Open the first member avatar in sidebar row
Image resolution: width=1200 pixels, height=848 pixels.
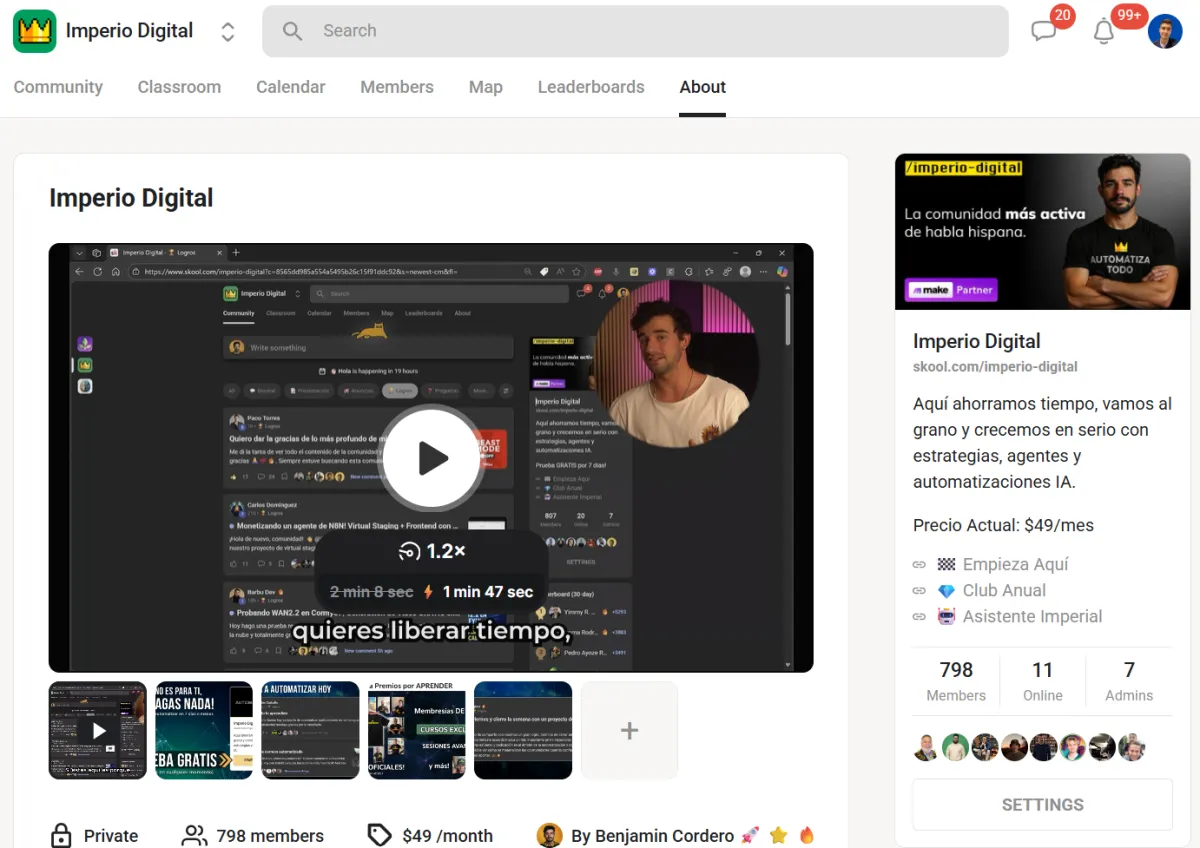click(927, 747)
